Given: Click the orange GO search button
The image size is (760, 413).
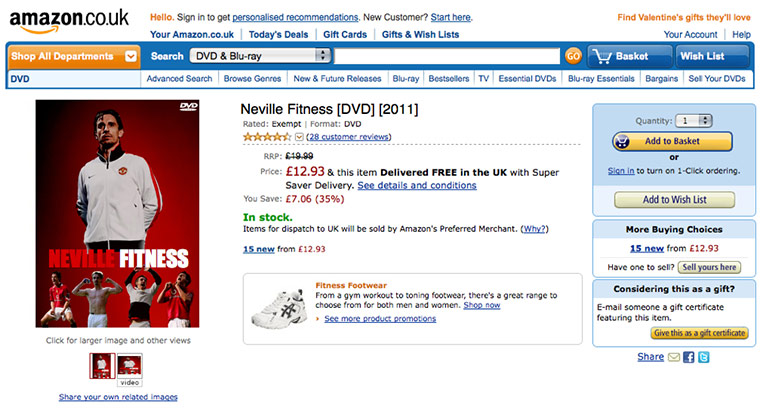Looking at the screenshot, I should (573, 56).
